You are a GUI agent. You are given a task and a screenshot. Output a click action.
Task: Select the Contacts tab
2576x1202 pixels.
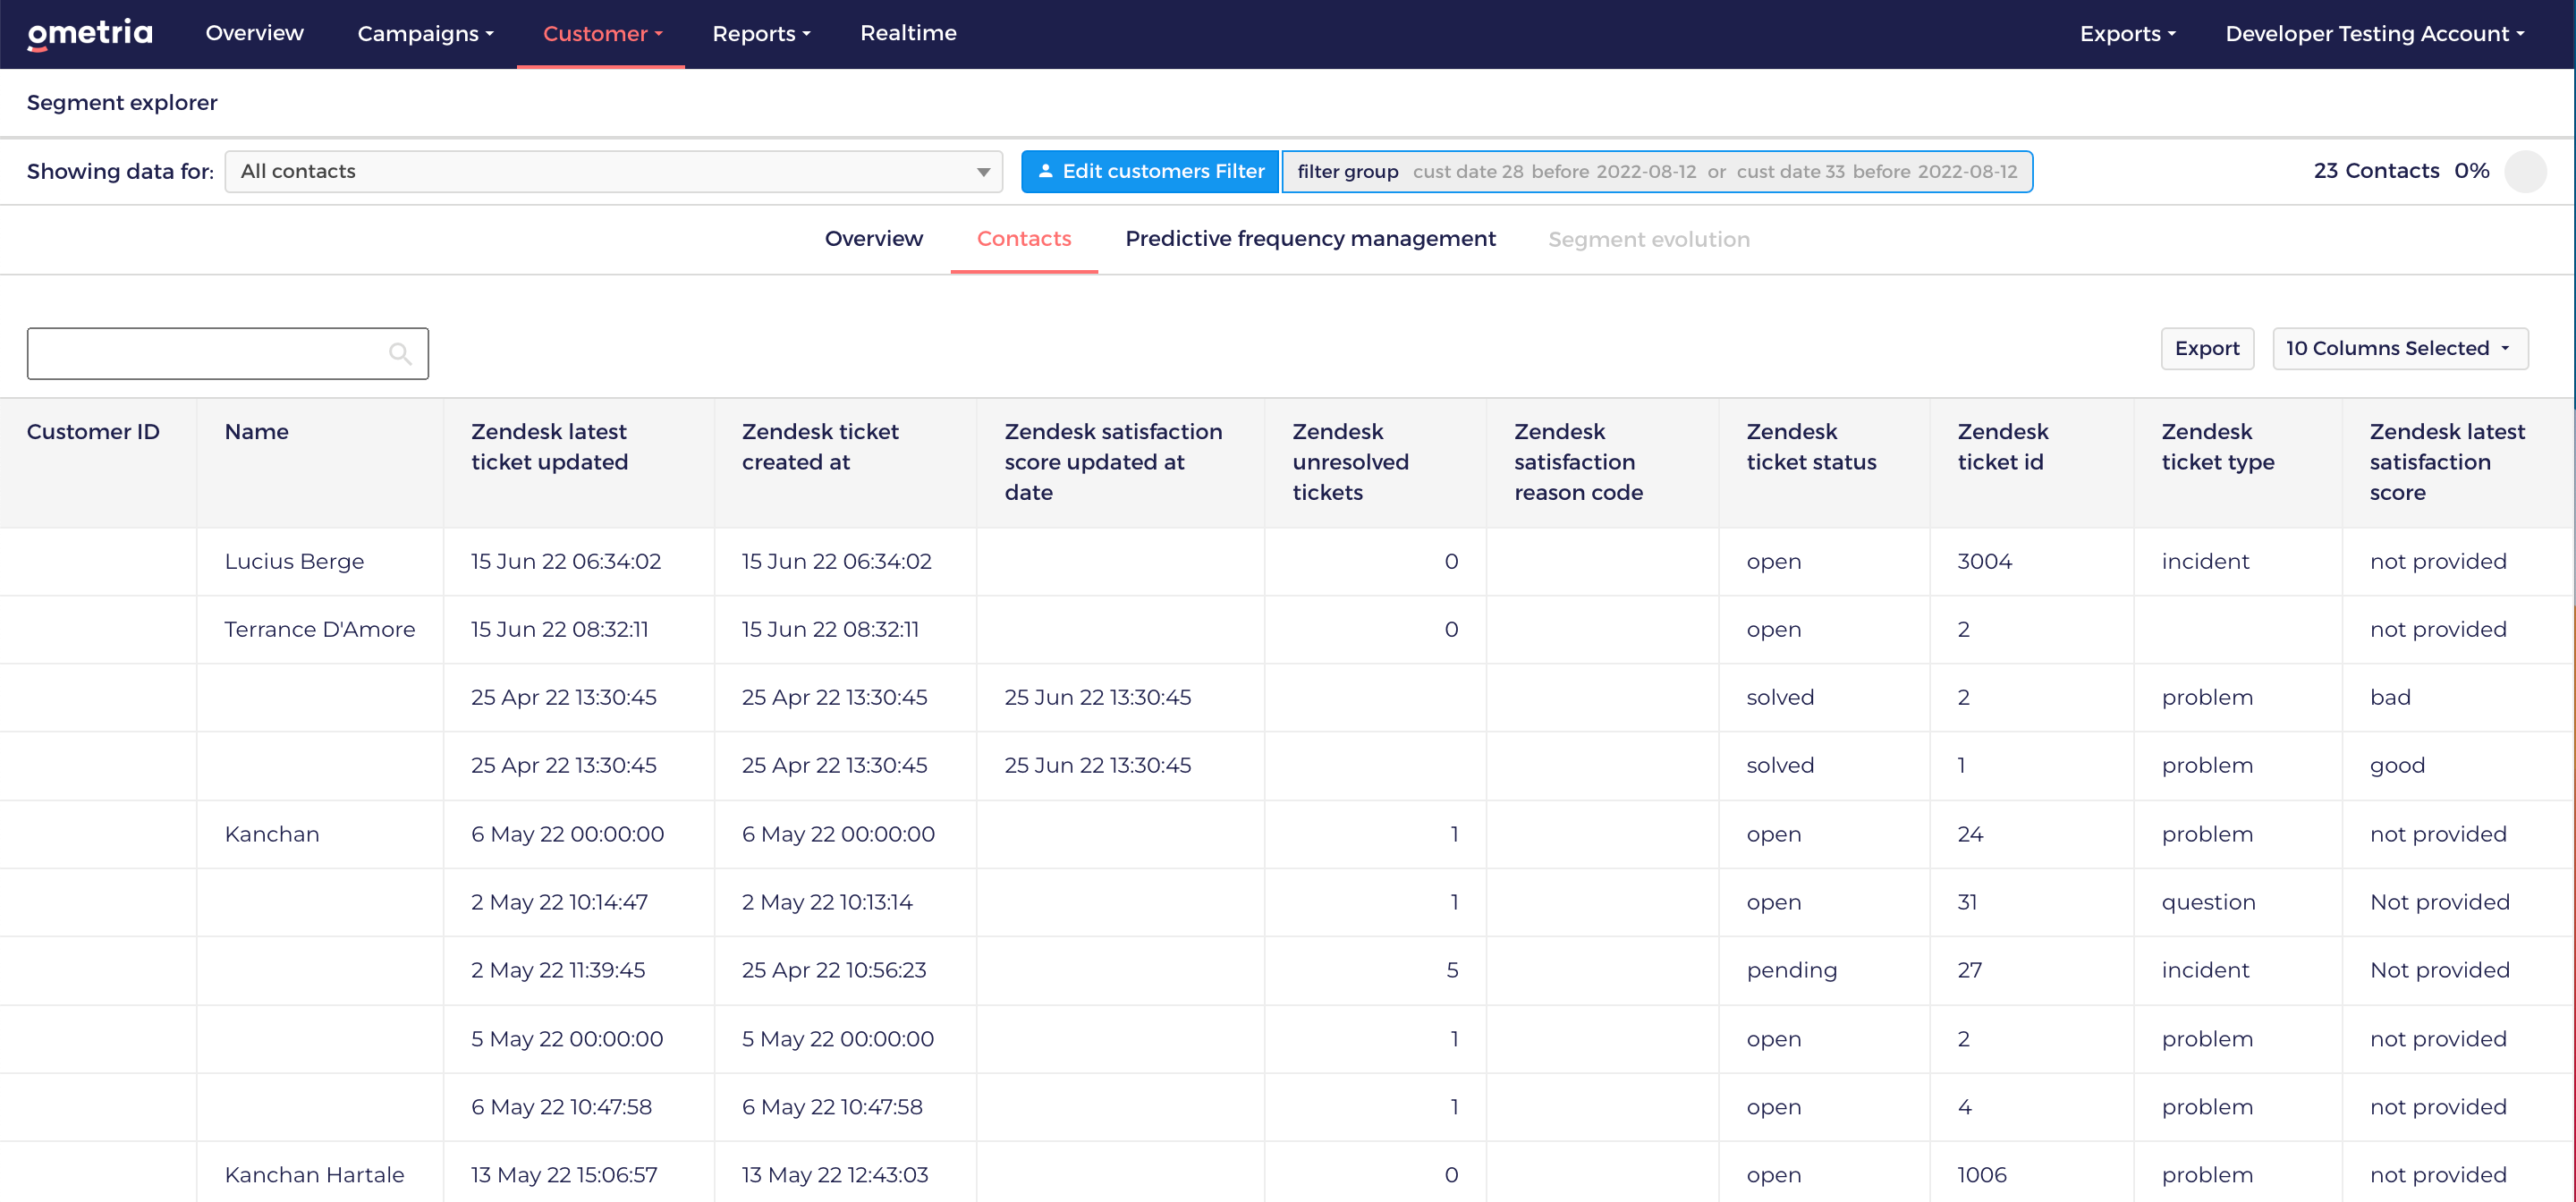[1023, 238]
